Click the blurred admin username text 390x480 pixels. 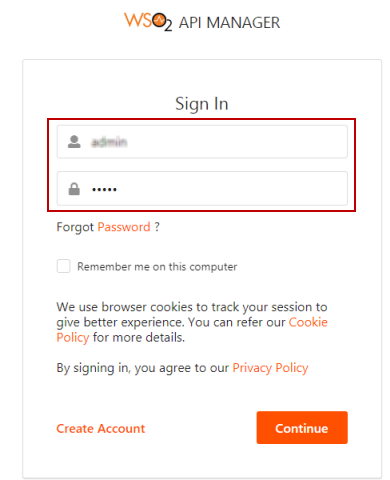pos(109,142)
